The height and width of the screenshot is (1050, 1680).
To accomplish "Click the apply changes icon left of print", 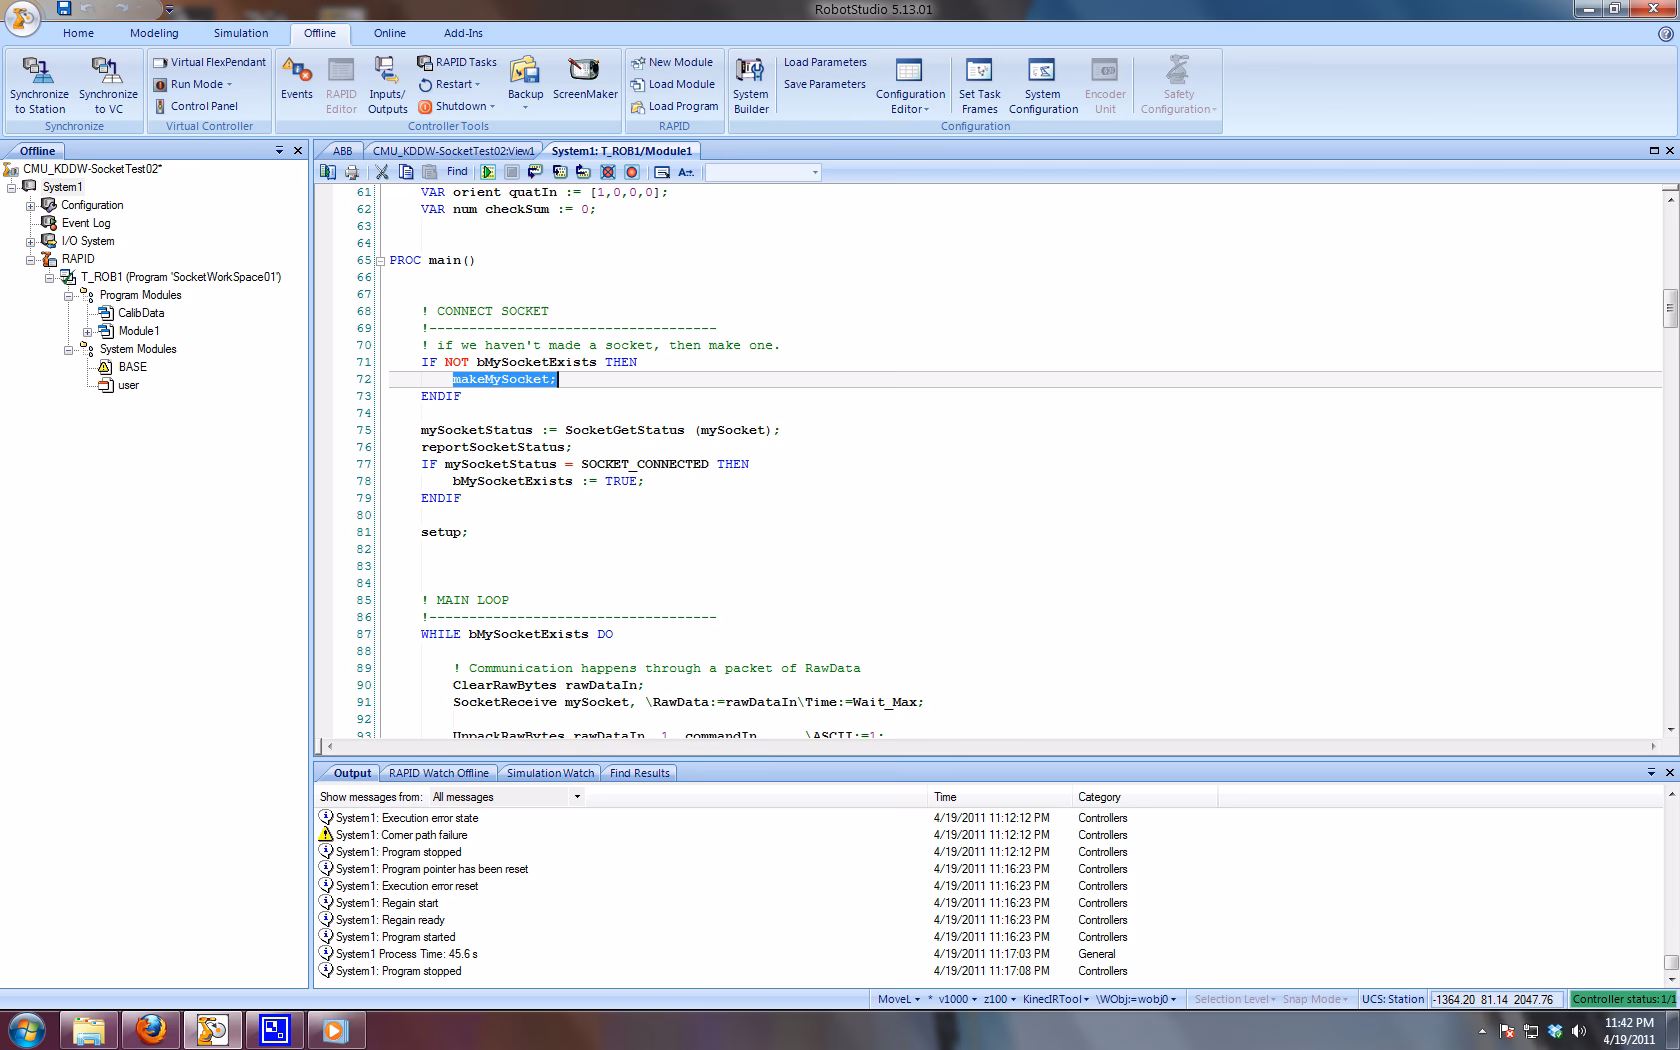I will (x=328, y=172).
